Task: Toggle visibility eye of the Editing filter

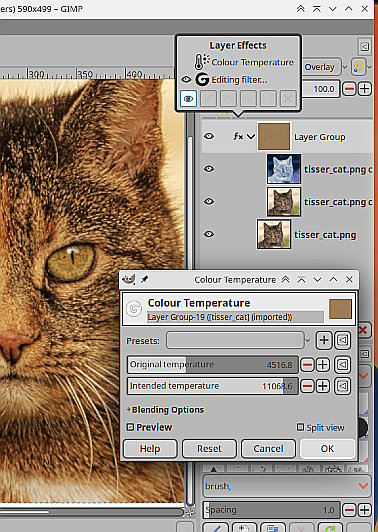Action: point(186,80)
